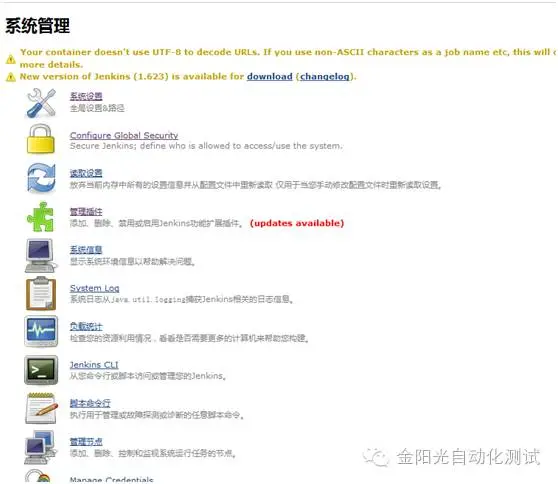Click the 系统管理 page heading
Screen dimensions: 558x484
pos(37,26)
